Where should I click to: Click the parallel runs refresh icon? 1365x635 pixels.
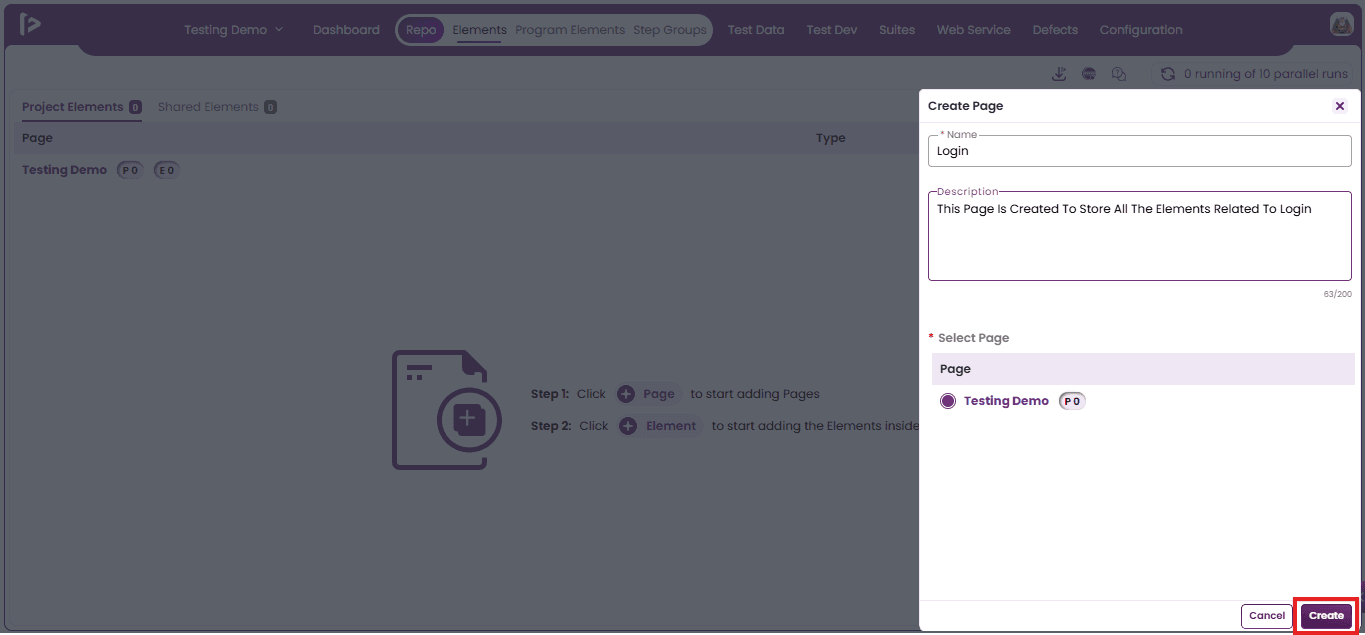(x=1167, y=74)
